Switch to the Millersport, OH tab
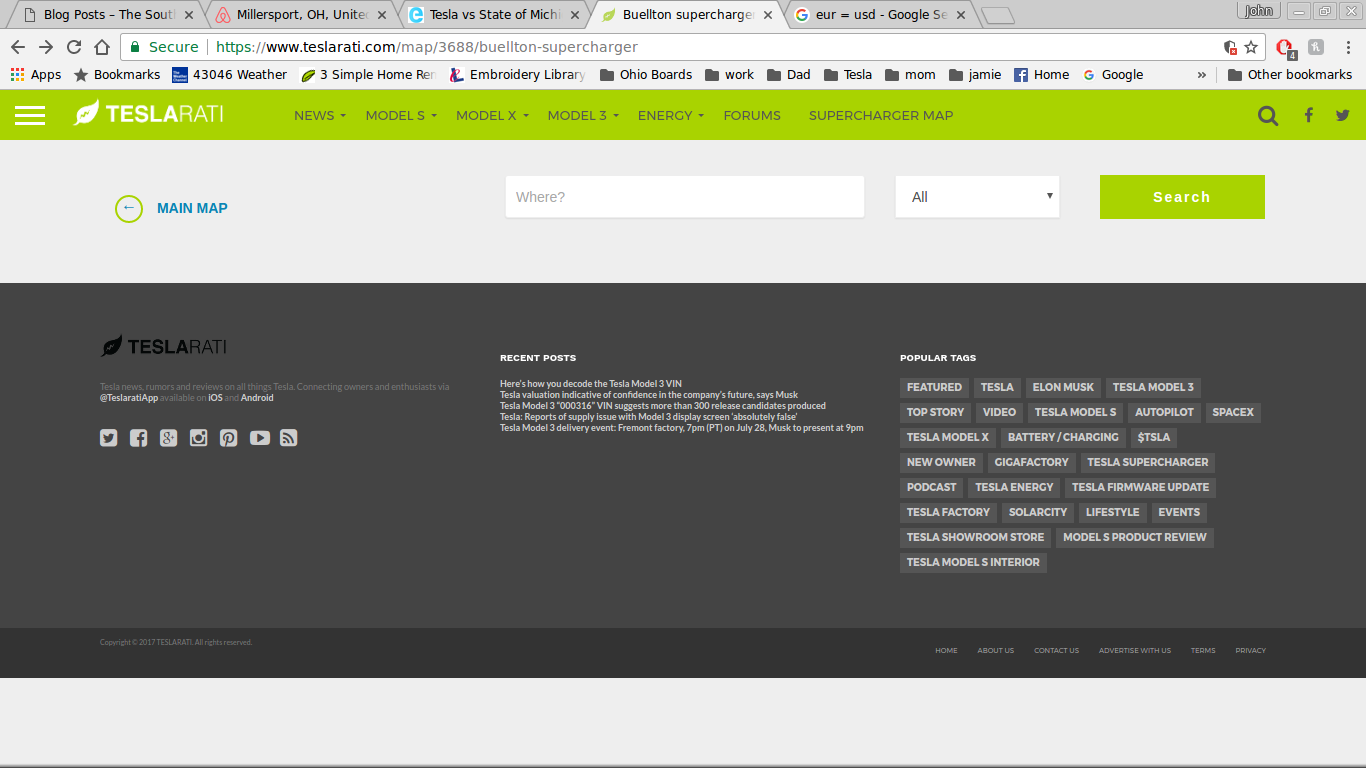 [x=303, y=15]
